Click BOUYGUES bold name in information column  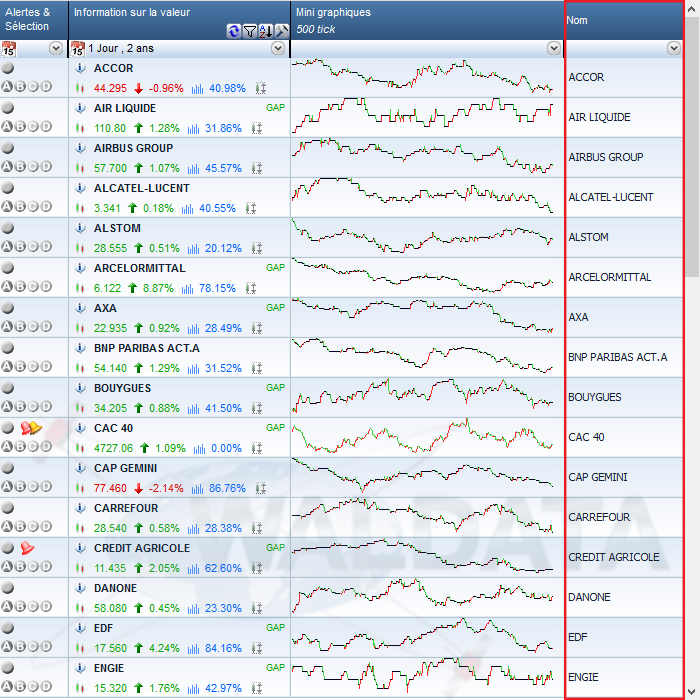click(x=122, y=388)
